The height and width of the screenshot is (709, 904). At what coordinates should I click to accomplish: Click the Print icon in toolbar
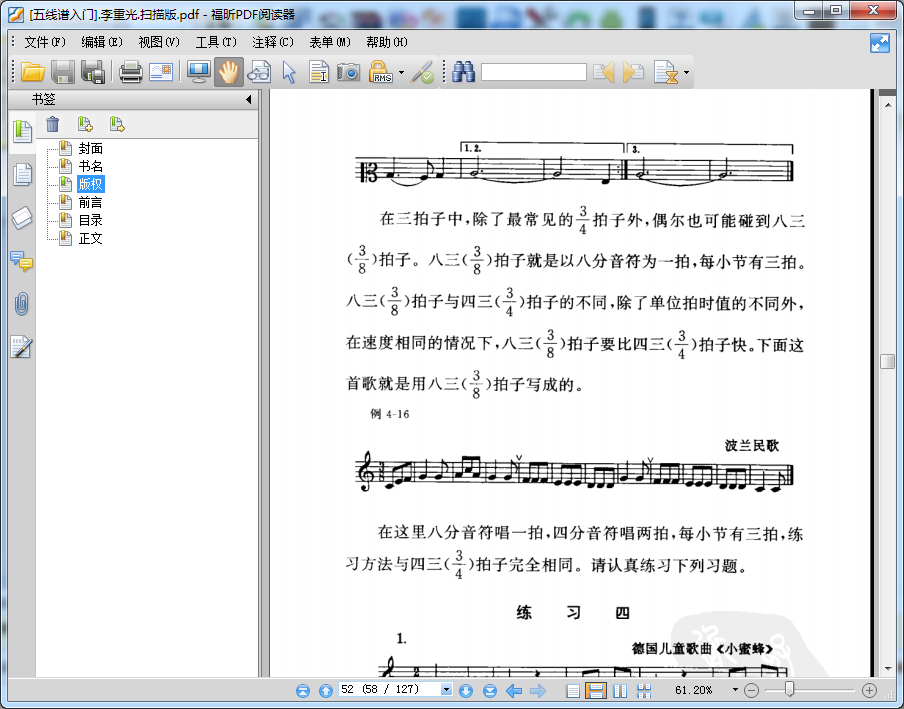coord(131,72)
